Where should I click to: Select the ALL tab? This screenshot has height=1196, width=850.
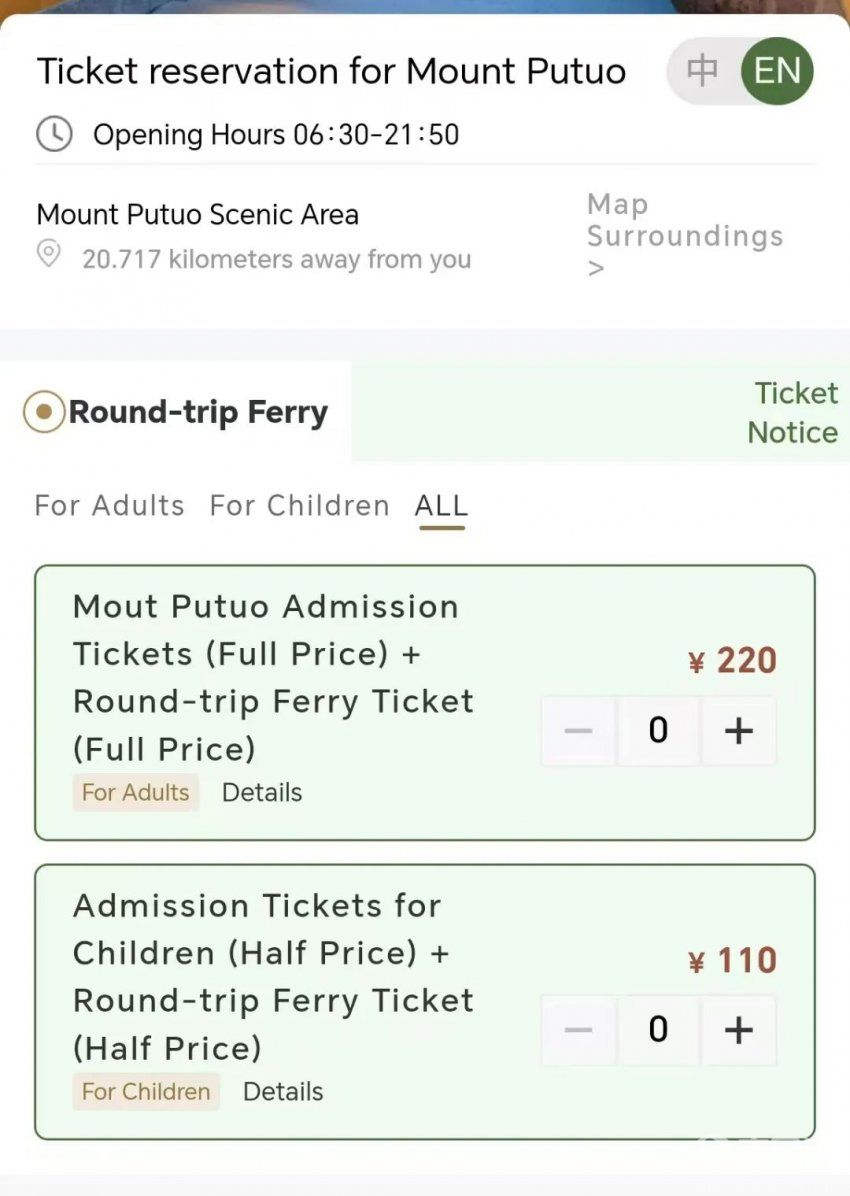(442, 506)
